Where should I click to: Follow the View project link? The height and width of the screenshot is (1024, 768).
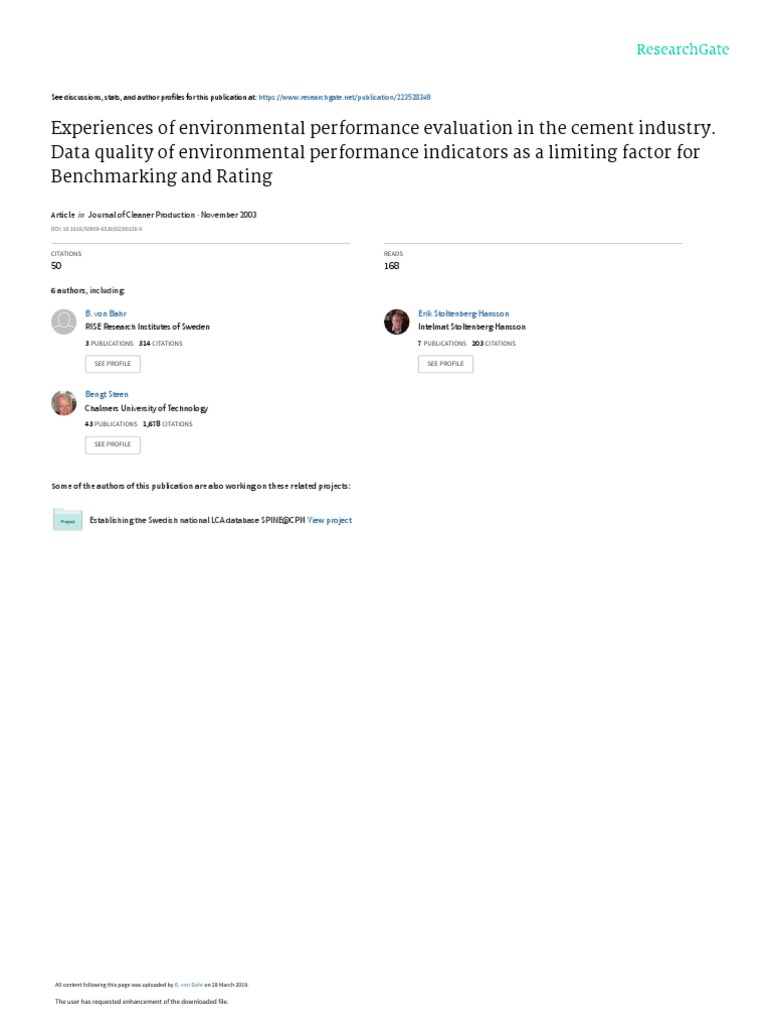pyautogui.click(x=330, y=520)
